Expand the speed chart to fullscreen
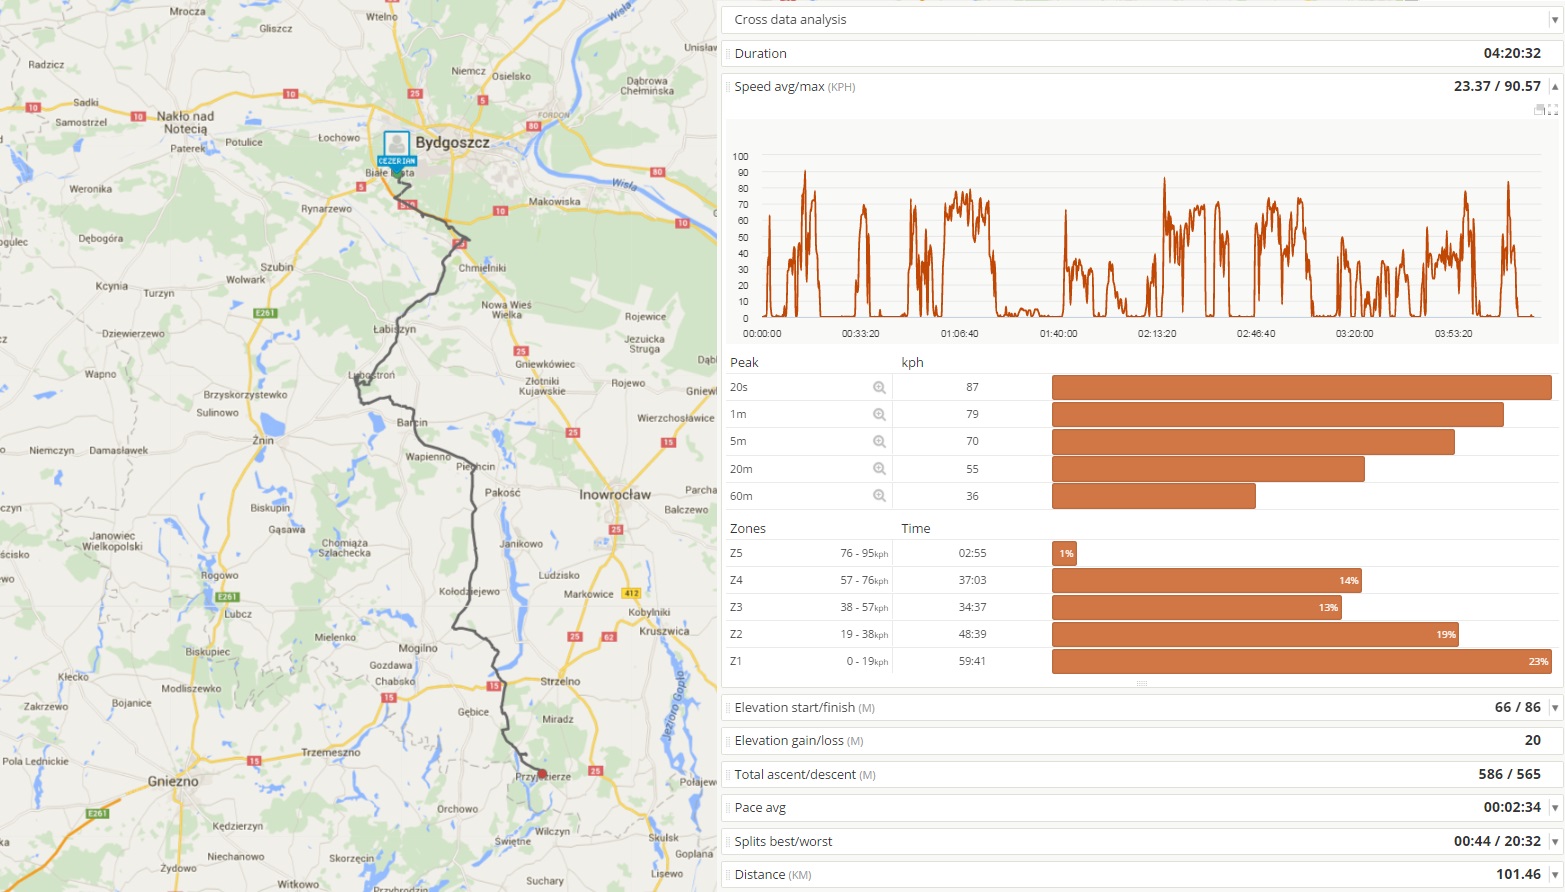Image resolution: width=1565 pixels, height=892 pixels. pos(1553,110)
